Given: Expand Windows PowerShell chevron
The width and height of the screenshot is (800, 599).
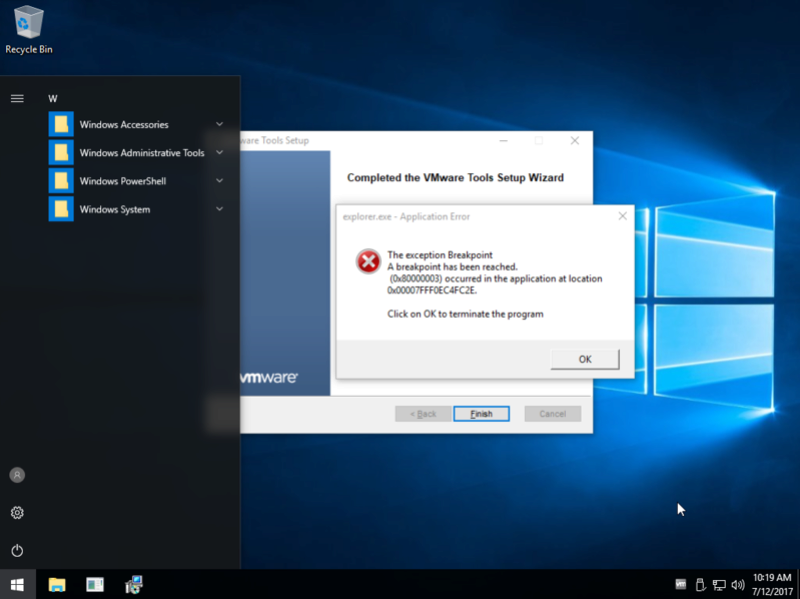Looking at the screenshot, I should (x=219, y=180).
